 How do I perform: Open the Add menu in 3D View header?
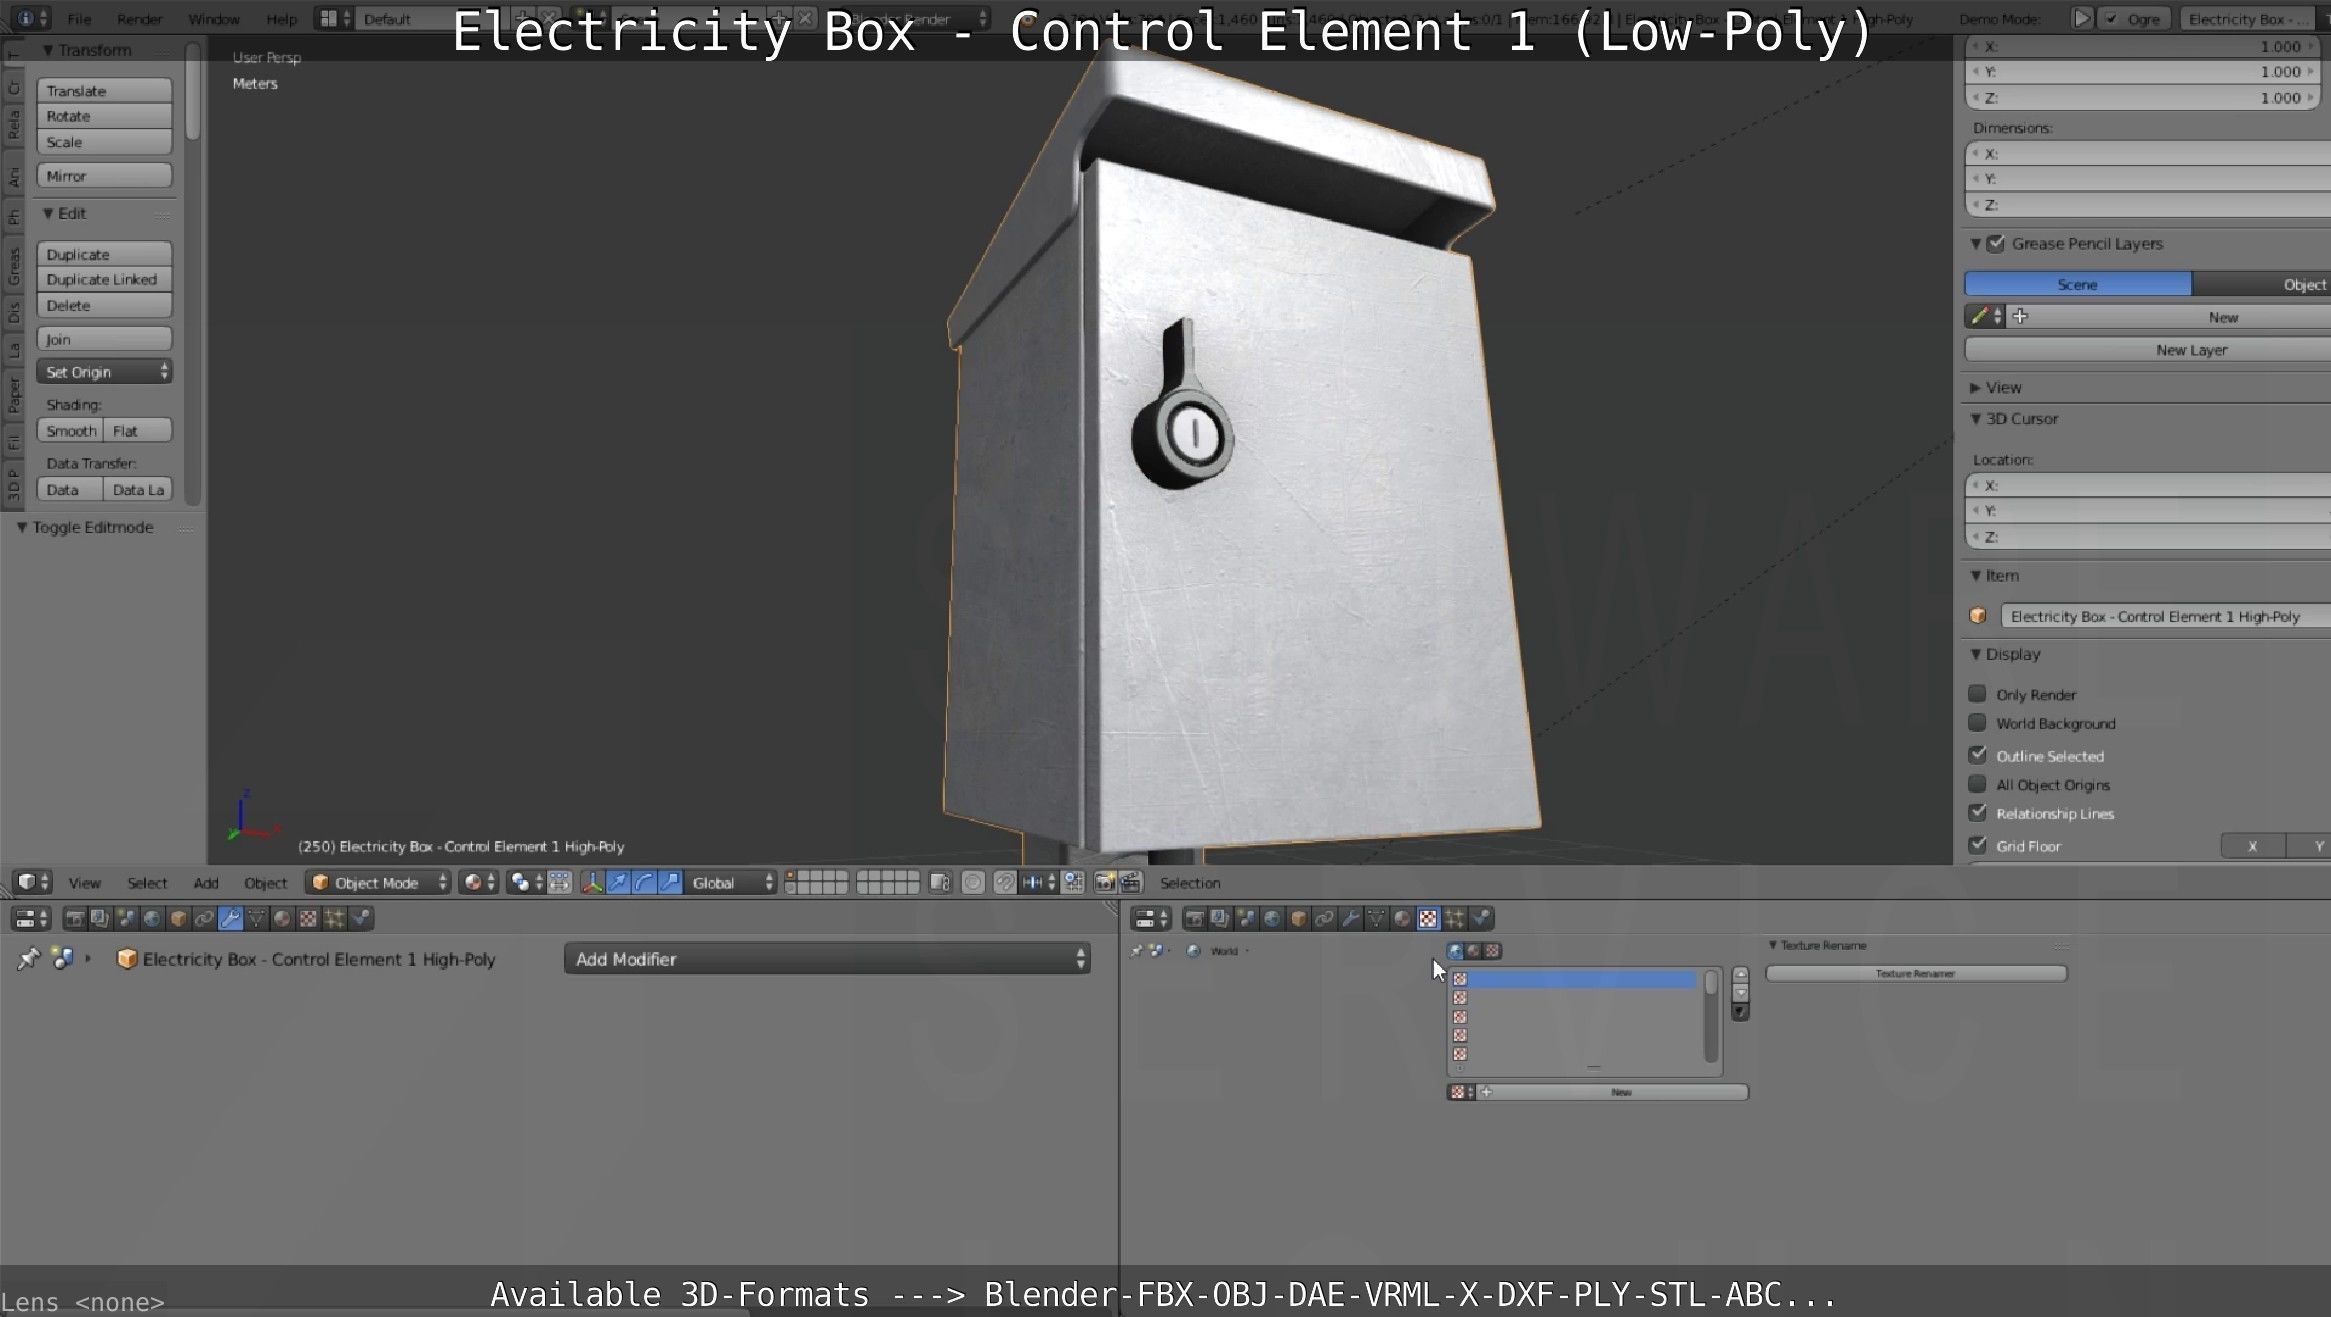pyautogui.click(x=206, y=883)
